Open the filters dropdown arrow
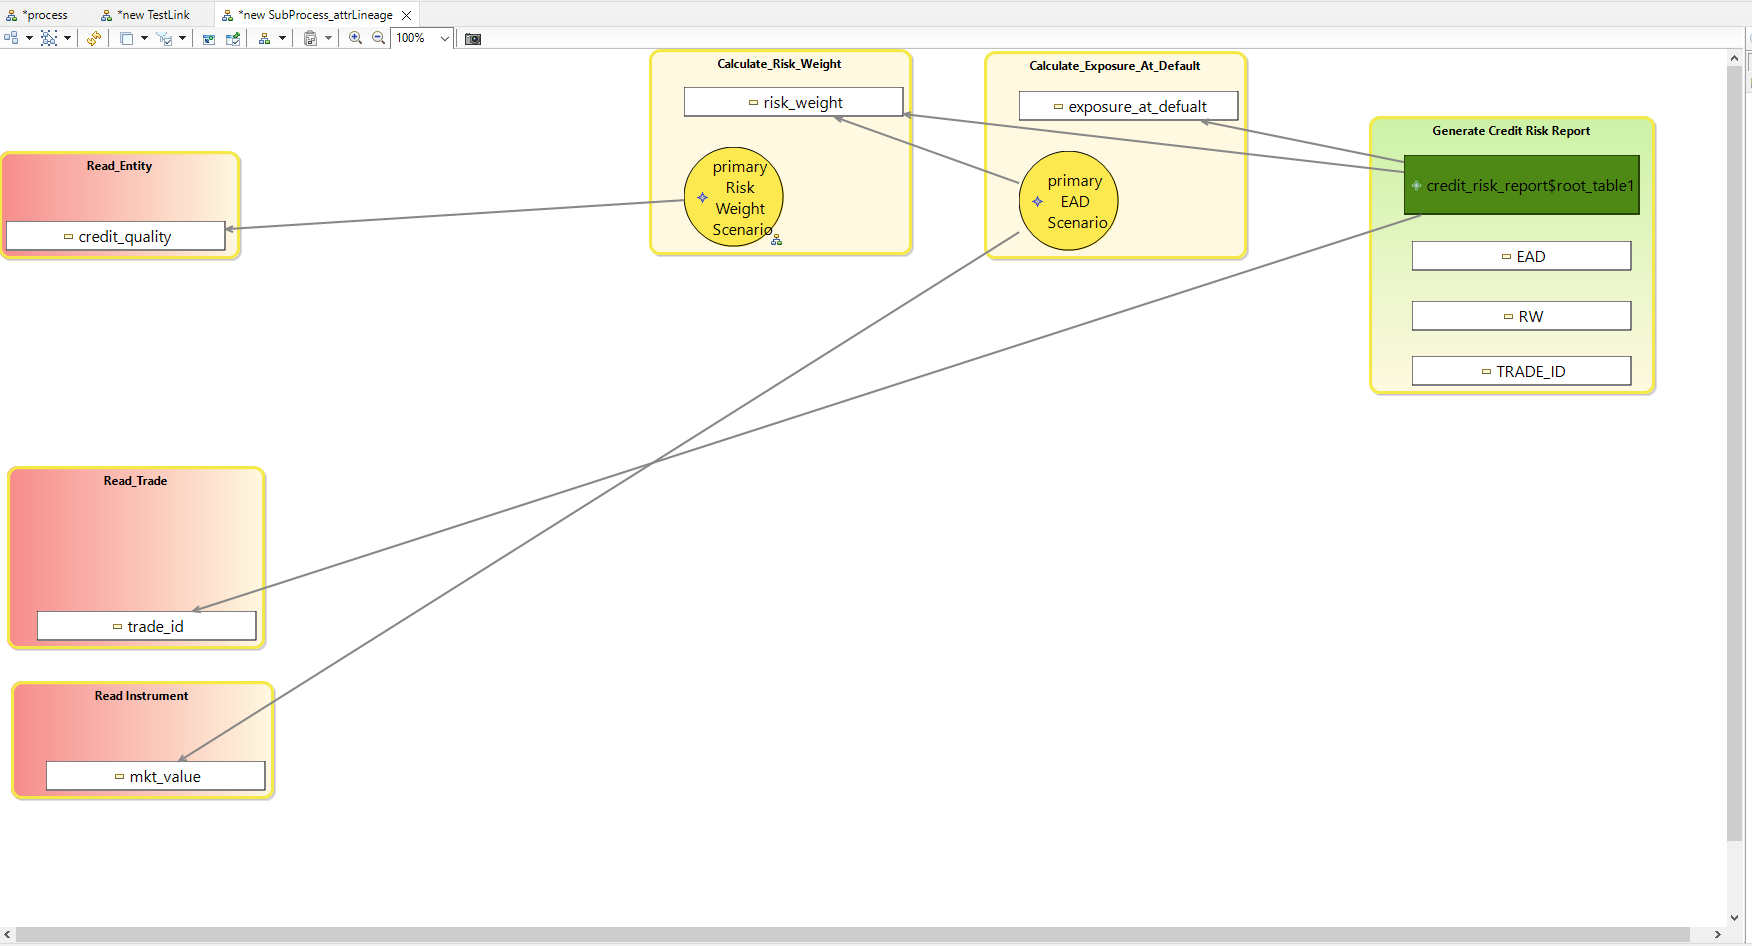The height and width of the screenshot is (946, 1752). click(x=182, y=38)
